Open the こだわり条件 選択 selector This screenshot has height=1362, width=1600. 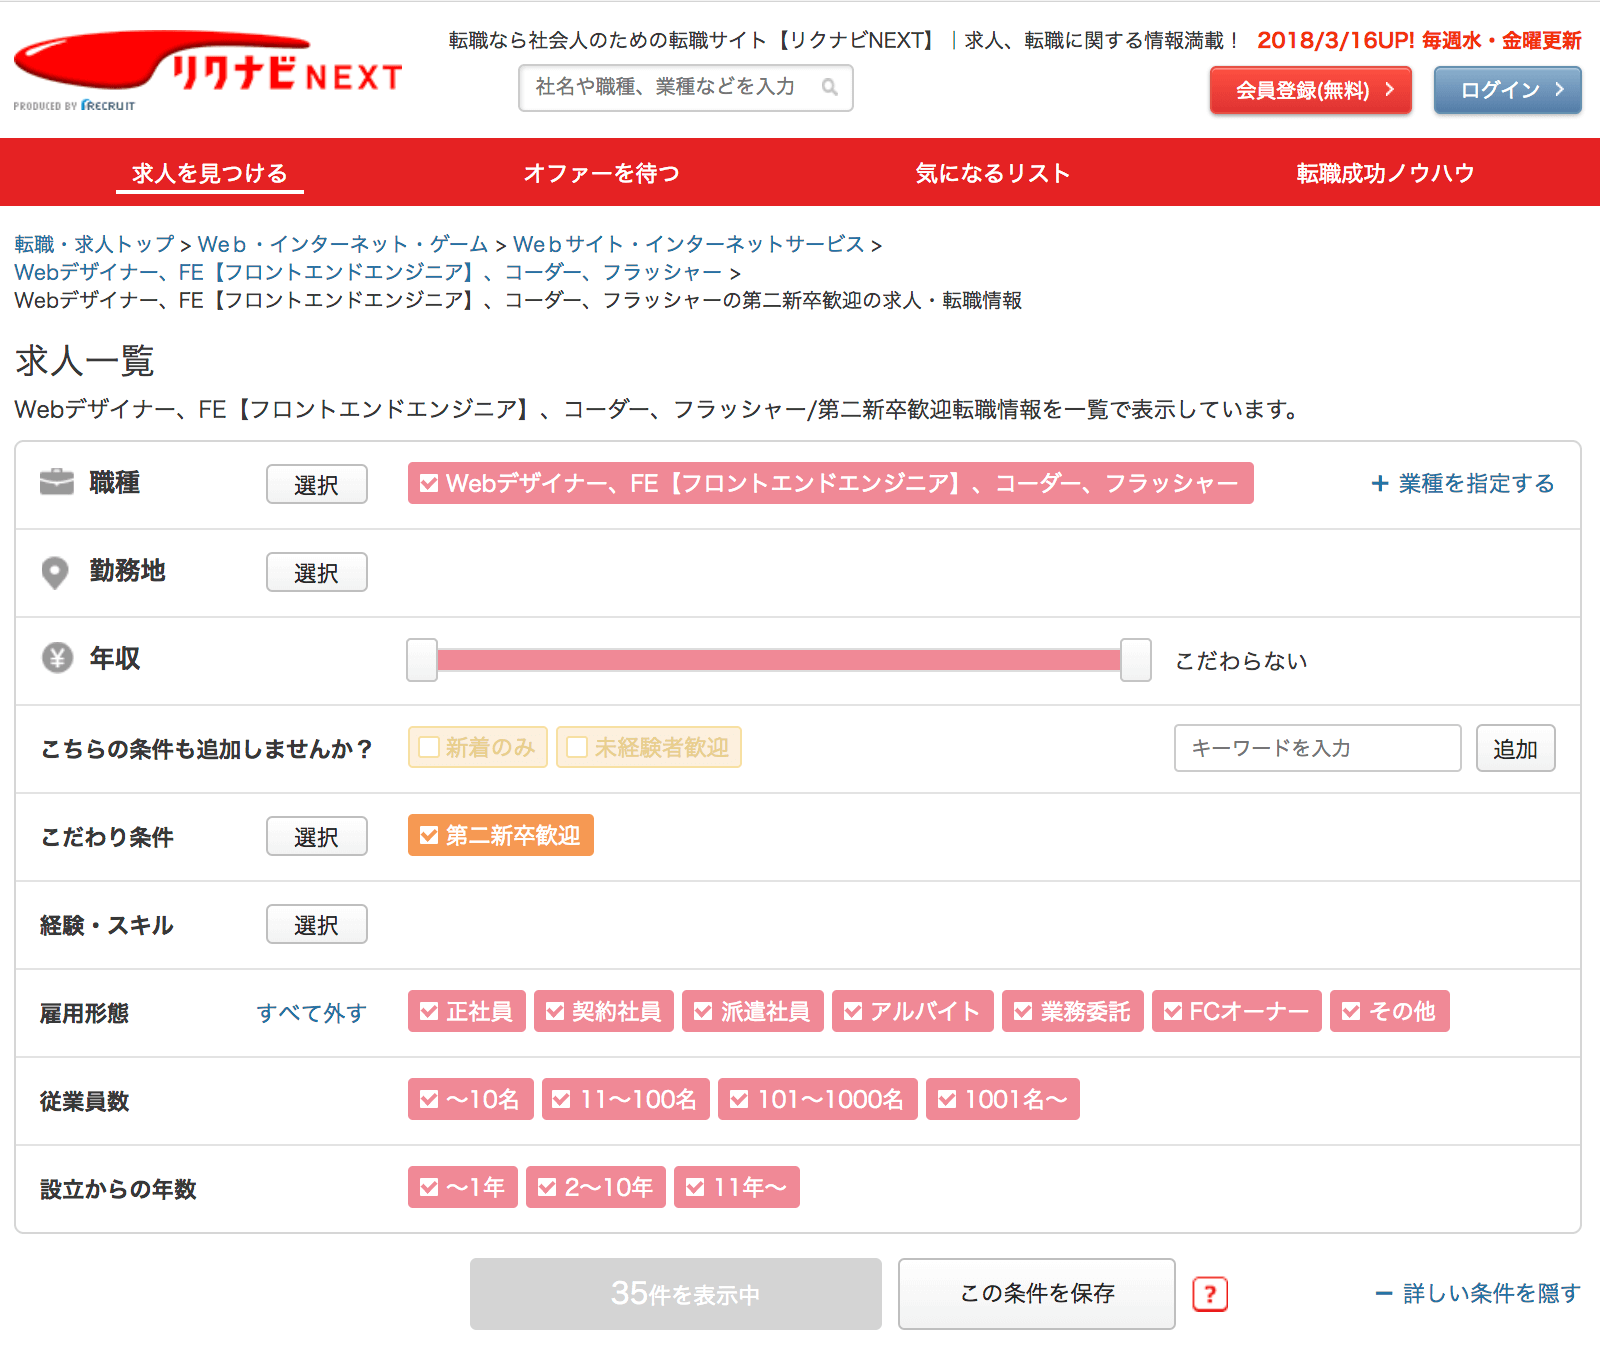(x=317, y=836)
